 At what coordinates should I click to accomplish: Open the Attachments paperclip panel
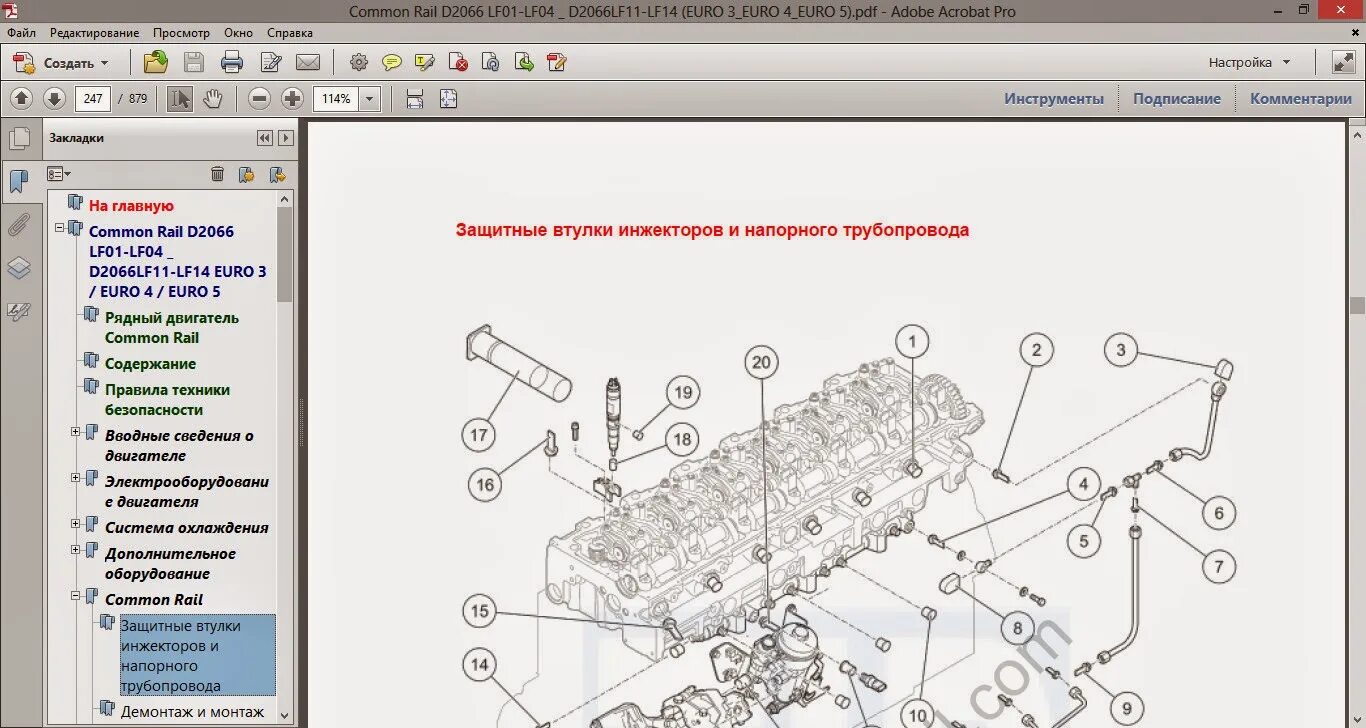click(x=19, y=225)
